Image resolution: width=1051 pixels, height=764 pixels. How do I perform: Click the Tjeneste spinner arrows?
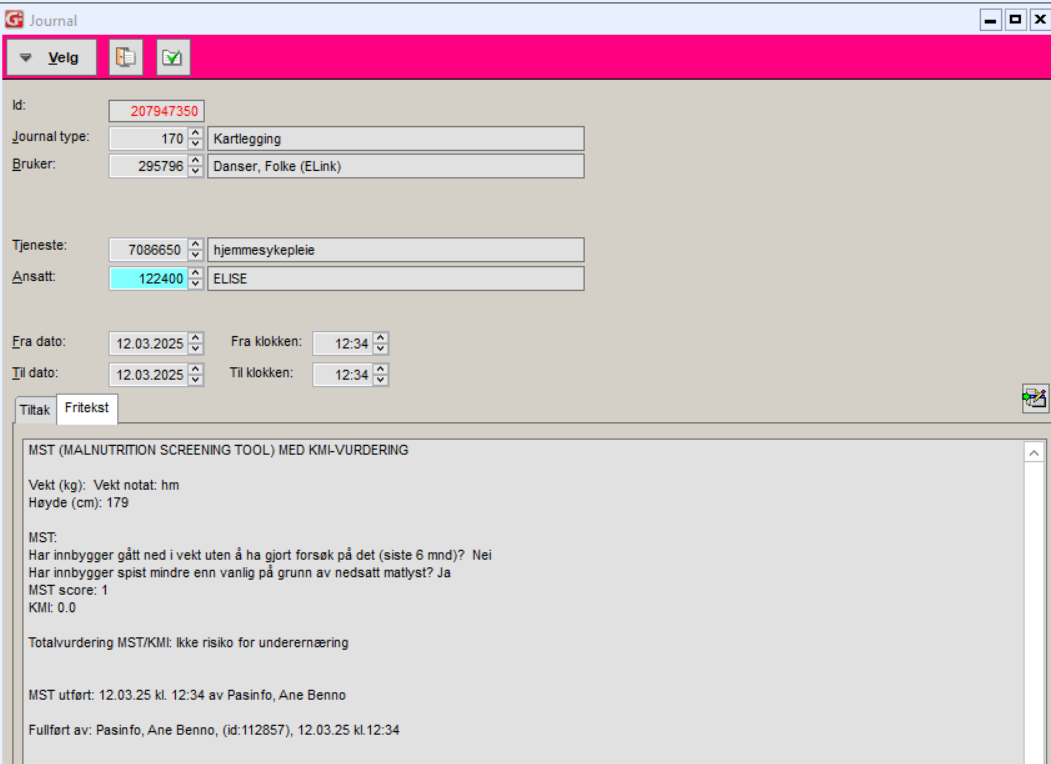pyautogui.click(x=196, y=250)
